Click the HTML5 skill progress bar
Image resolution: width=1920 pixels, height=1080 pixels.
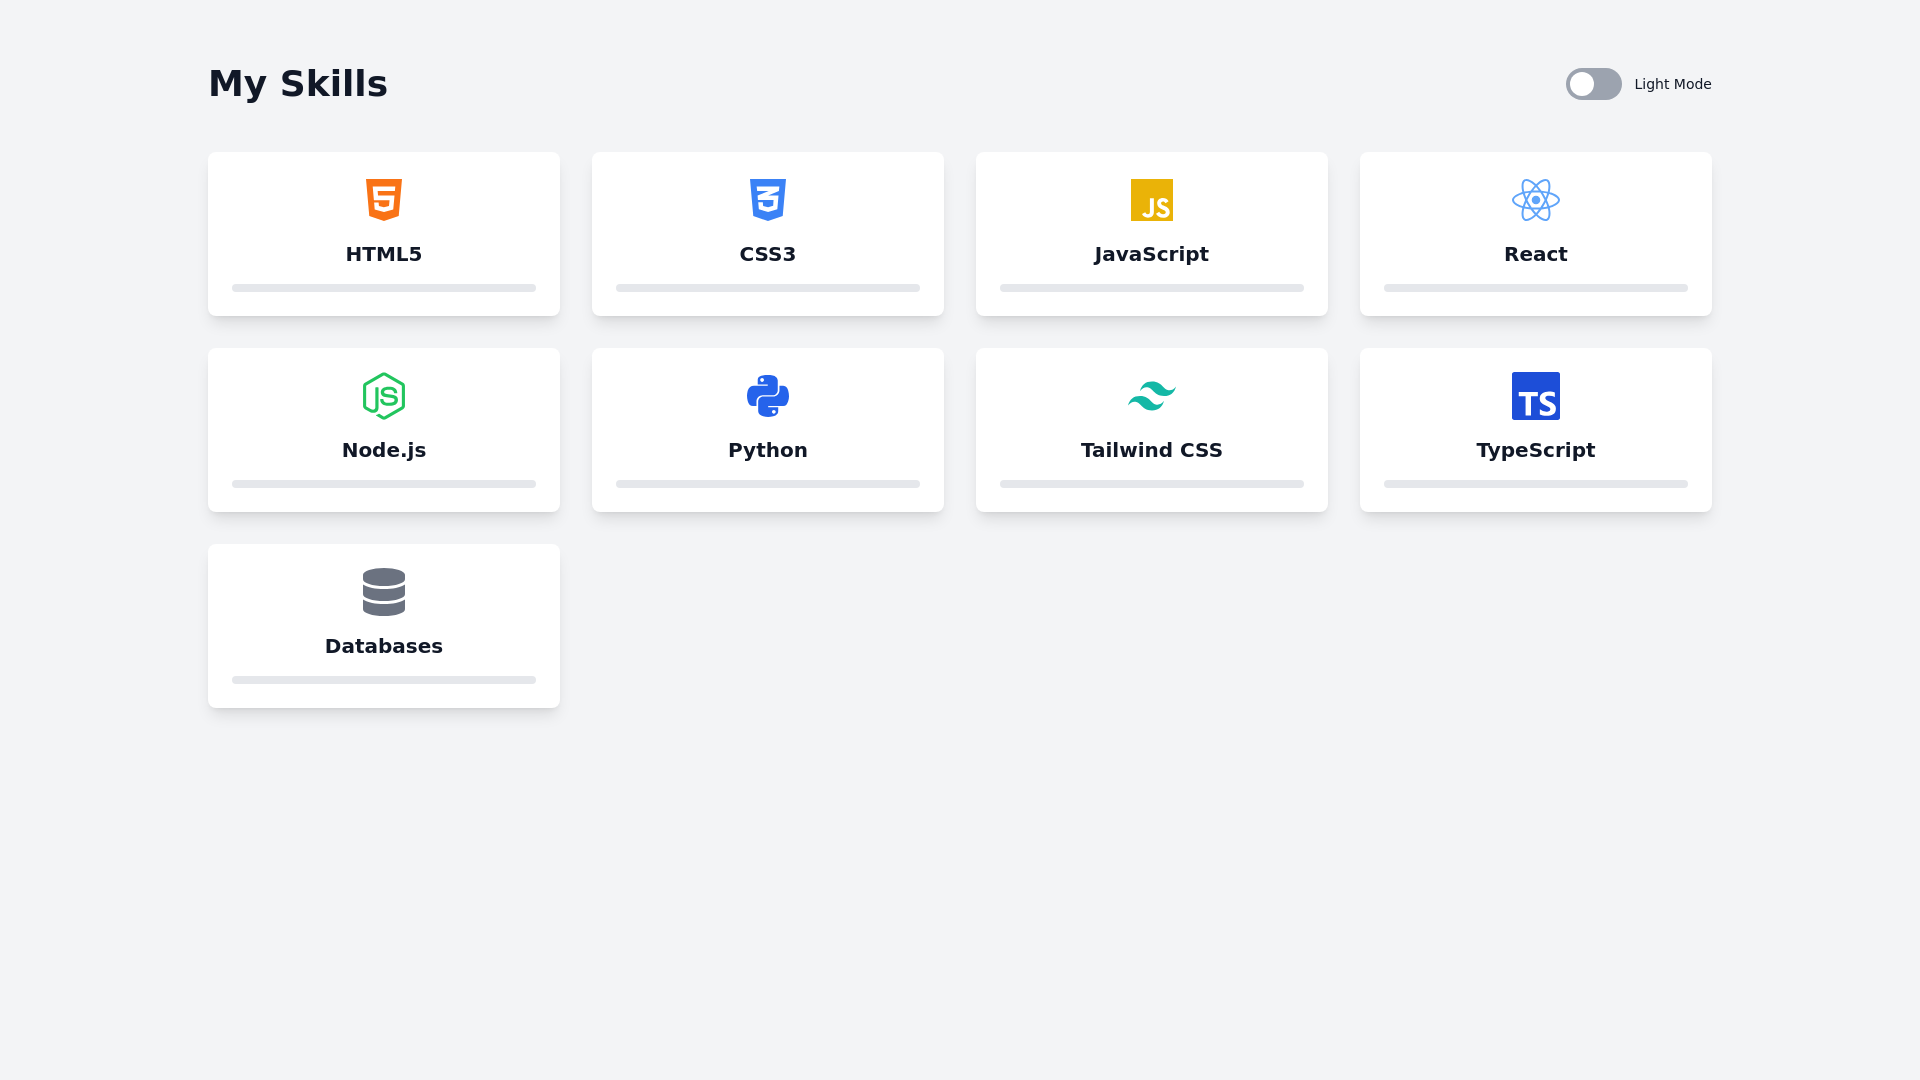[x=384, y=288]
